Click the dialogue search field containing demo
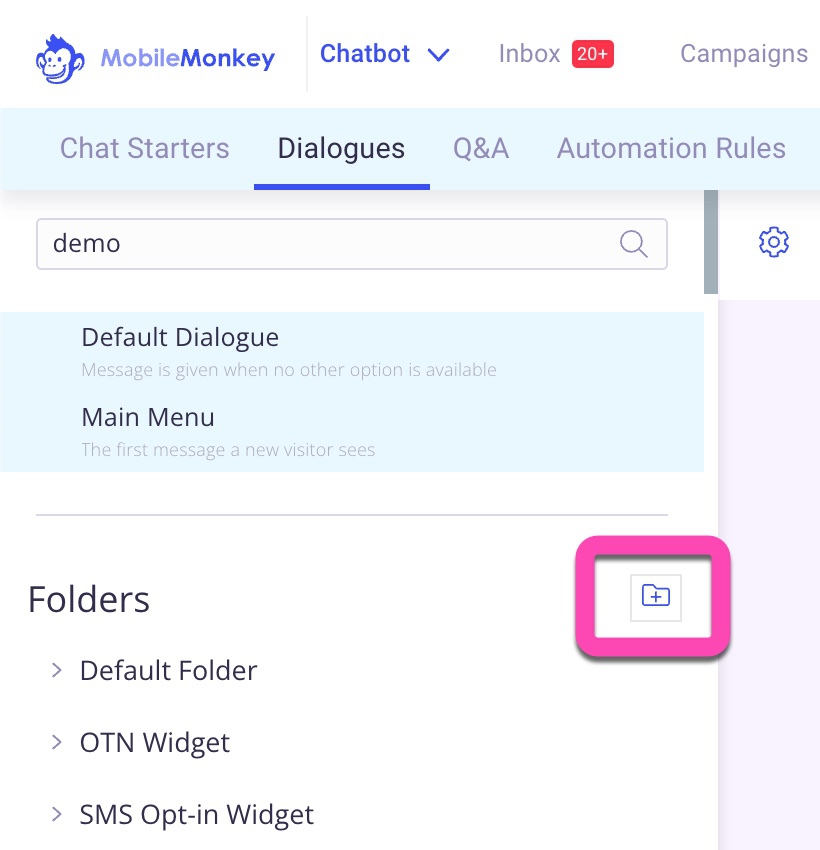Image resolution: width=820 pixels, height=850 pixels. pyautogui.click(x=351, y=244)
